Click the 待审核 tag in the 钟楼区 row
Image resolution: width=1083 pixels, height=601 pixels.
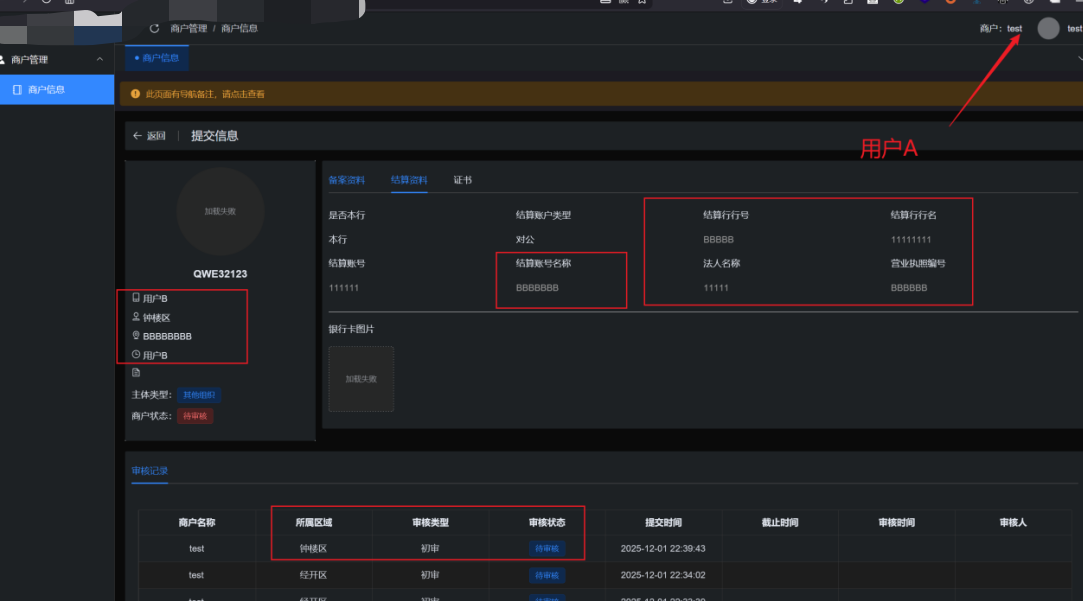[547, 548]
